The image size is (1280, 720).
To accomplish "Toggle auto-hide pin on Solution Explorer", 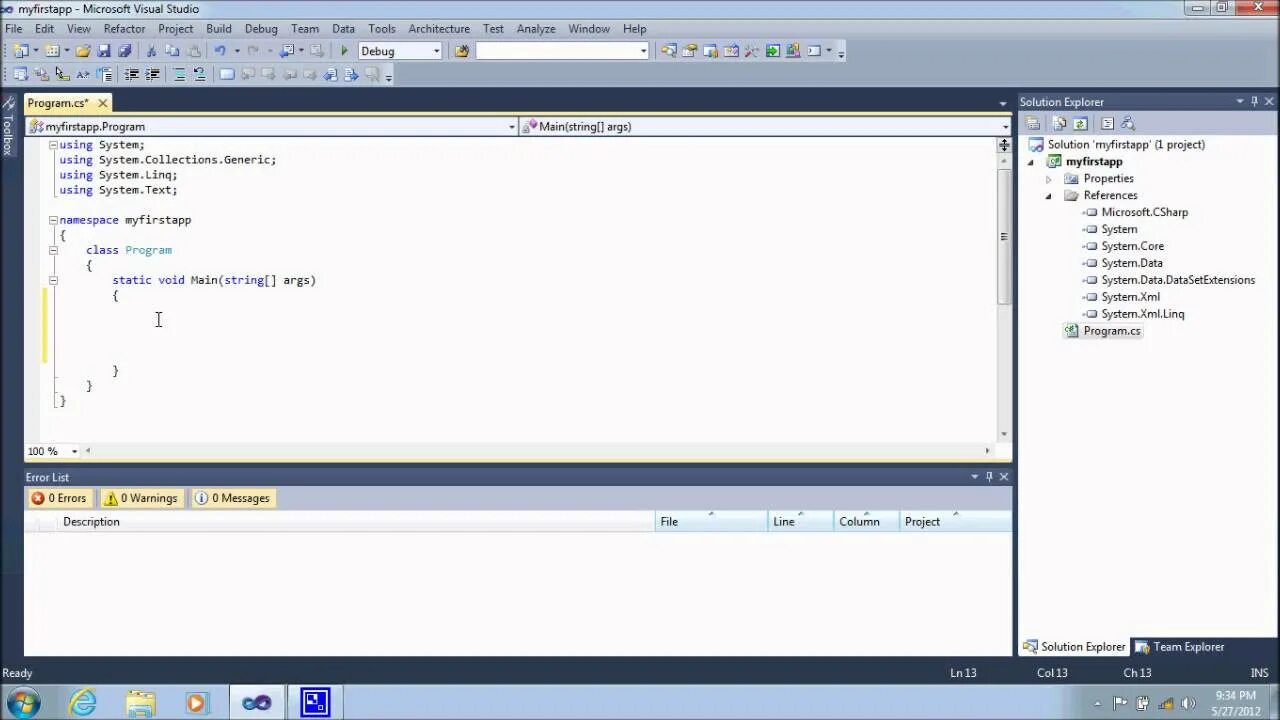I will click(x=1254, y=101).
